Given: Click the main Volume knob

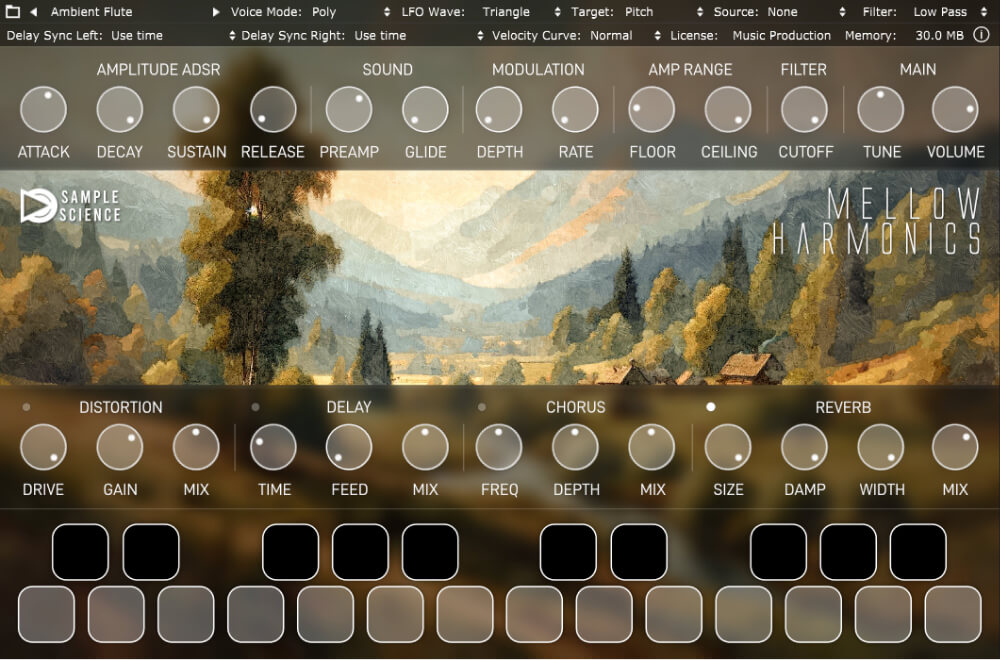Looking at the screenshot, I should (955, 110).
